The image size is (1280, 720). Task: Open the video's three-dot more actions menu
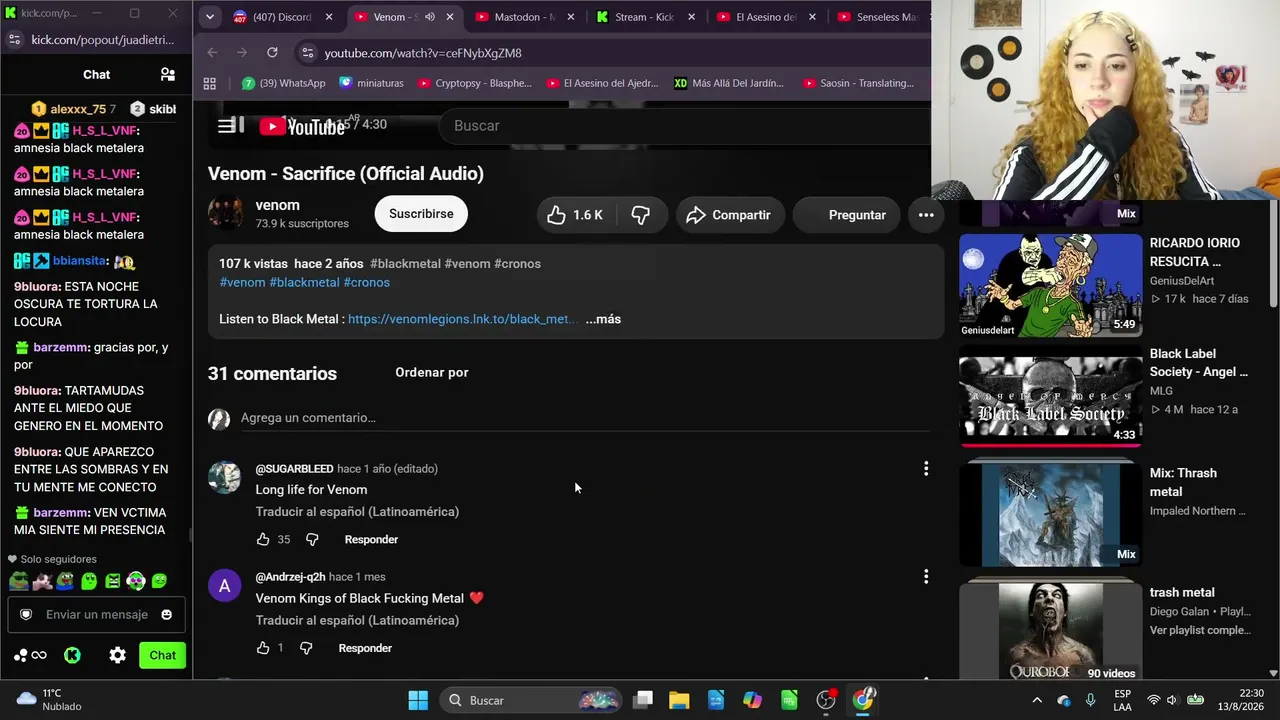point(926,215)
